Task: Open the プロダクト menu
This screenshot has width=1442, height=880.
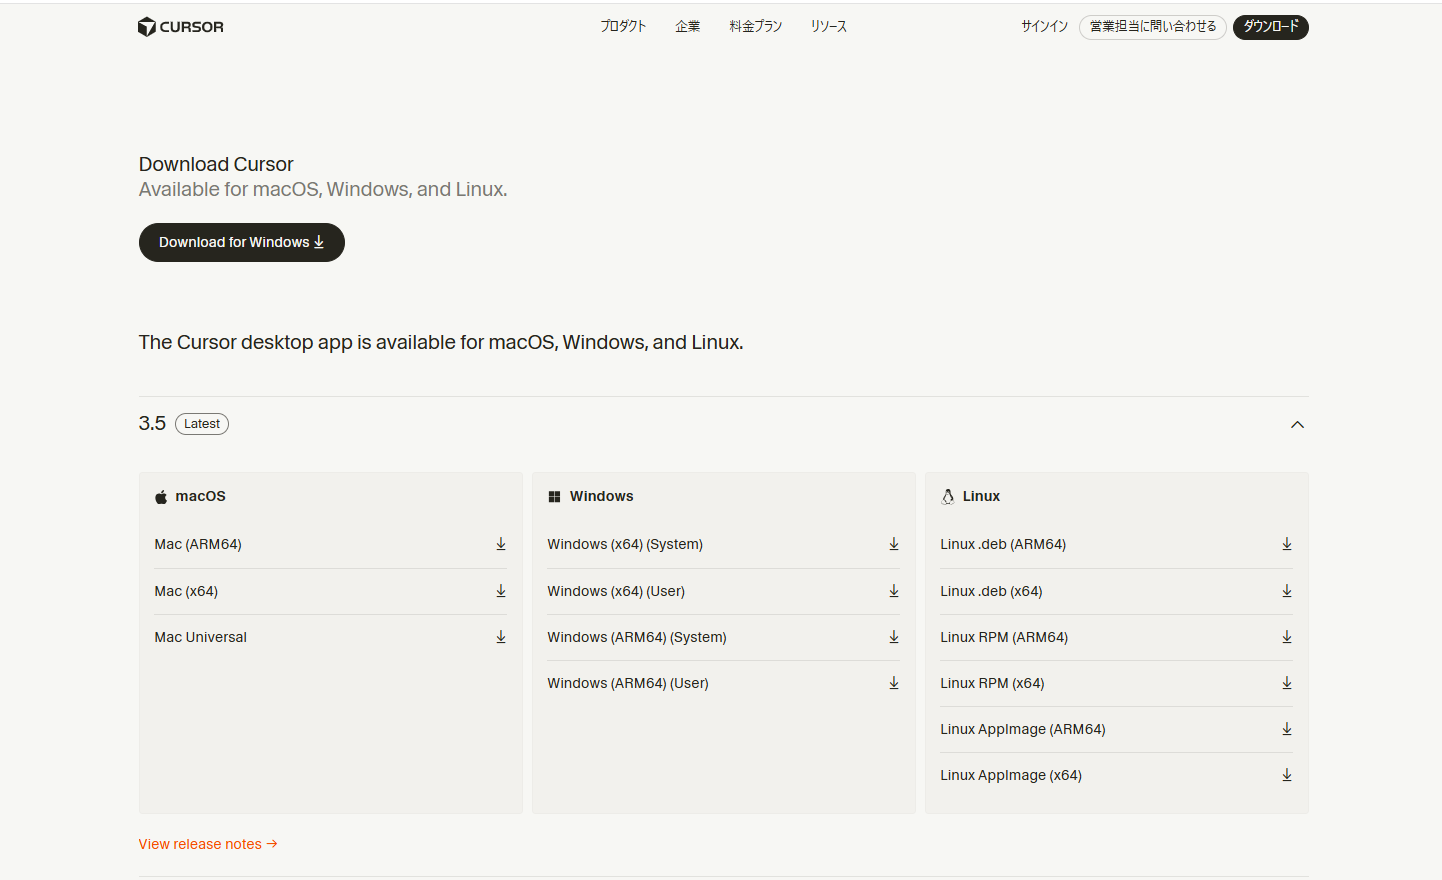Action: pos(623,27)
